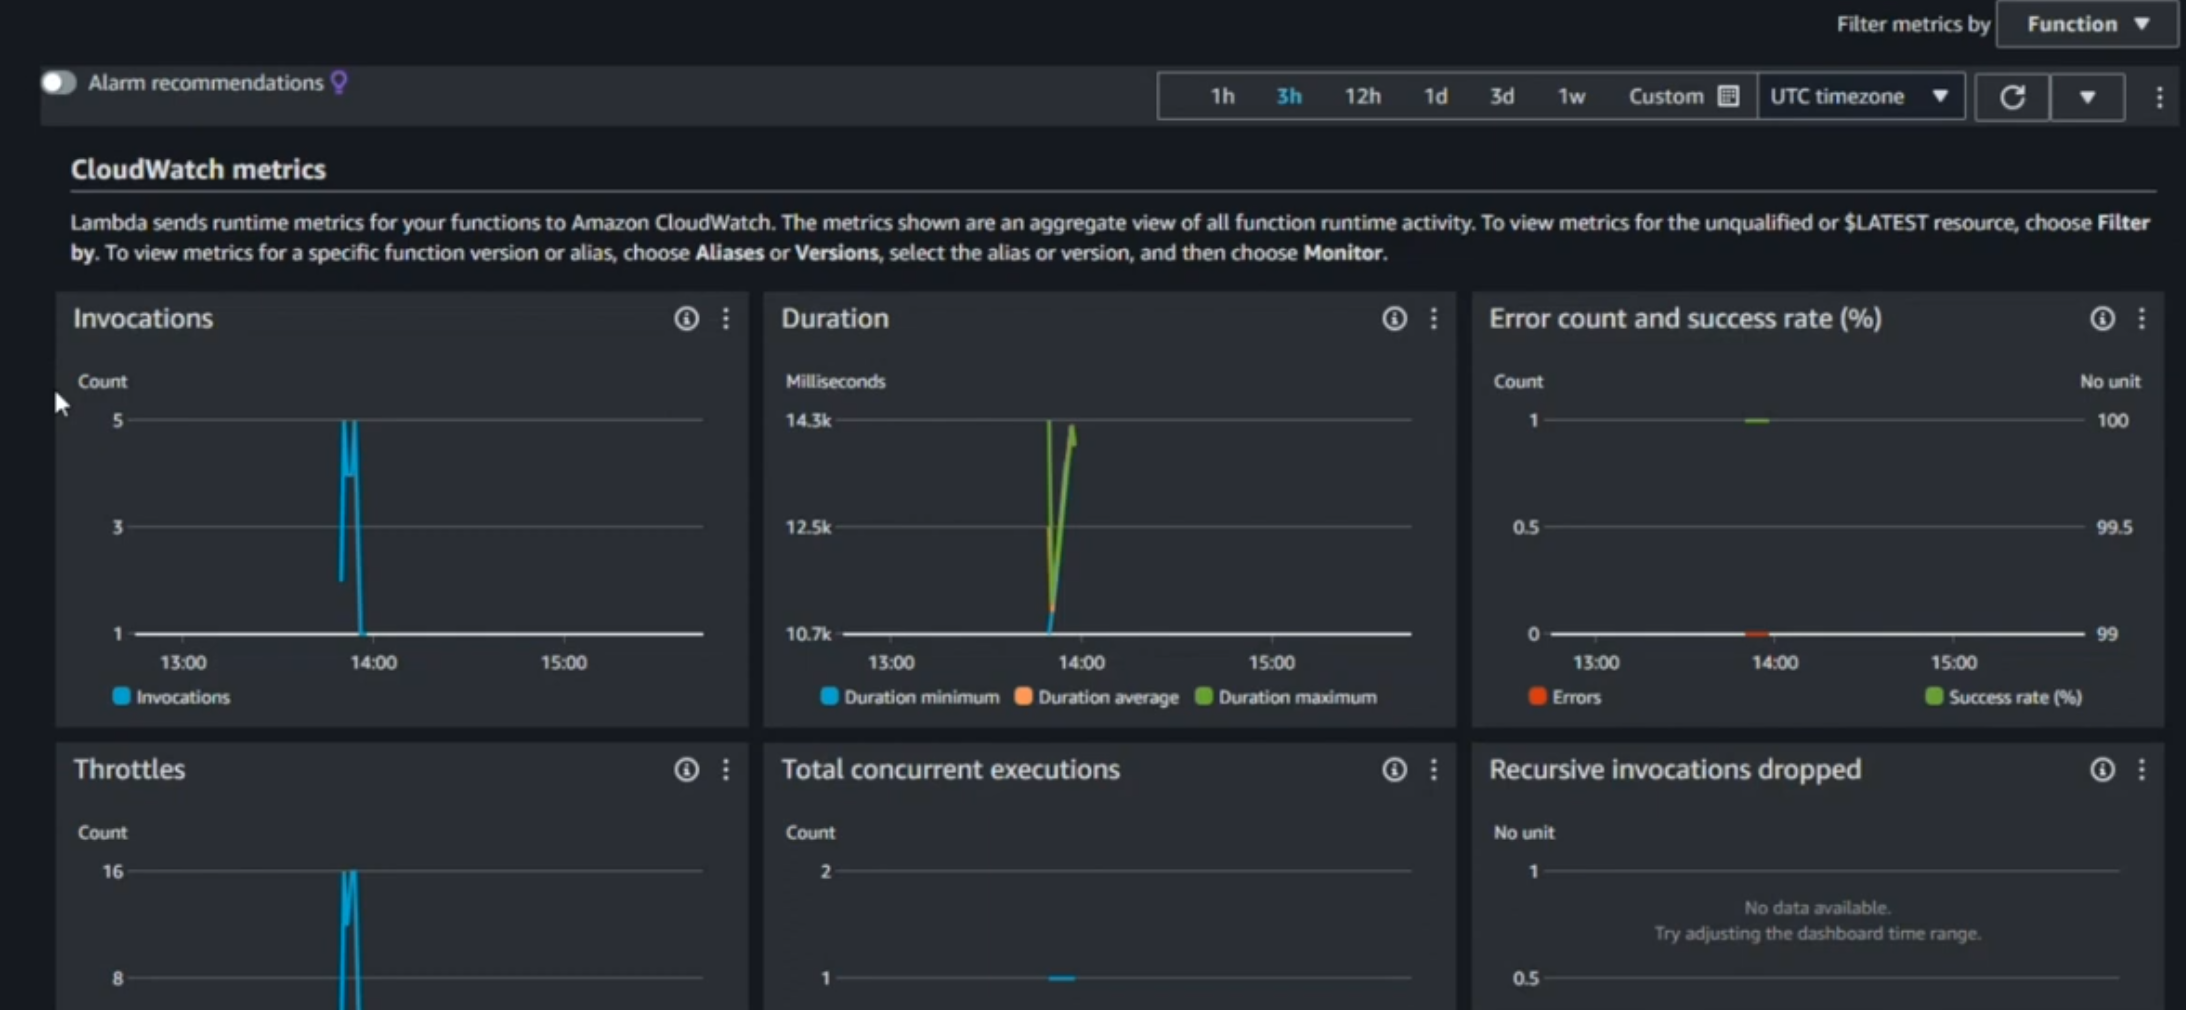This screenshot has height=1010, width=2186.
Task: Open Filter metrics by Function dropdown
Action: click(x=2086, y=24)
